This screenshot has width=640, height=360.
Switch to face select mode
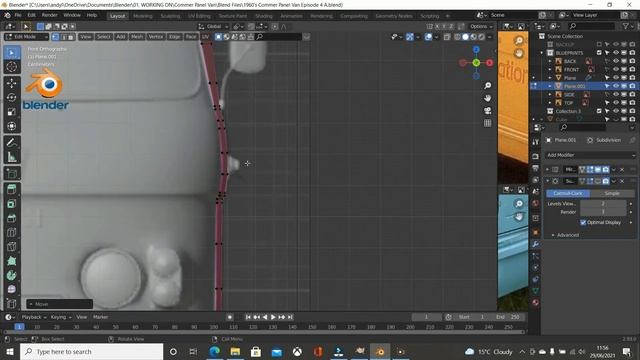pos(71,37)
